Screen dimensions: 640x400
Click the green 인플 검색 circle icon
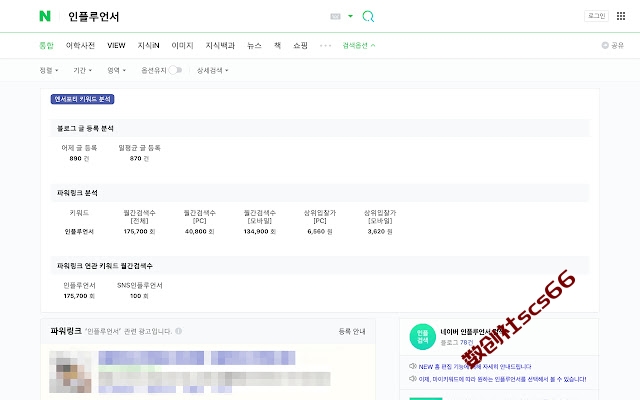pos(422,337)
